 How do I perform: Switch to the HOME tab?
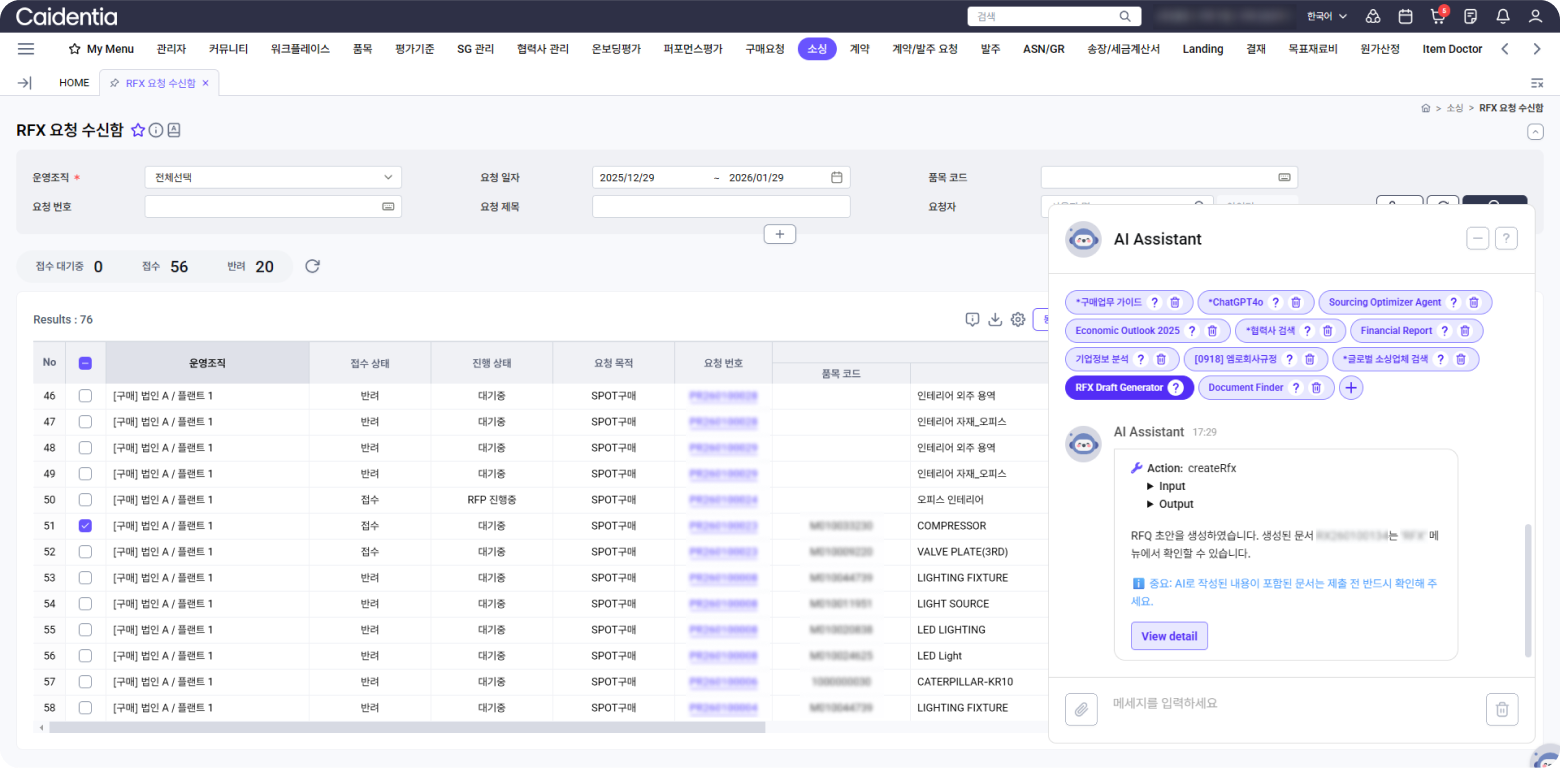[x=74, y=83]
